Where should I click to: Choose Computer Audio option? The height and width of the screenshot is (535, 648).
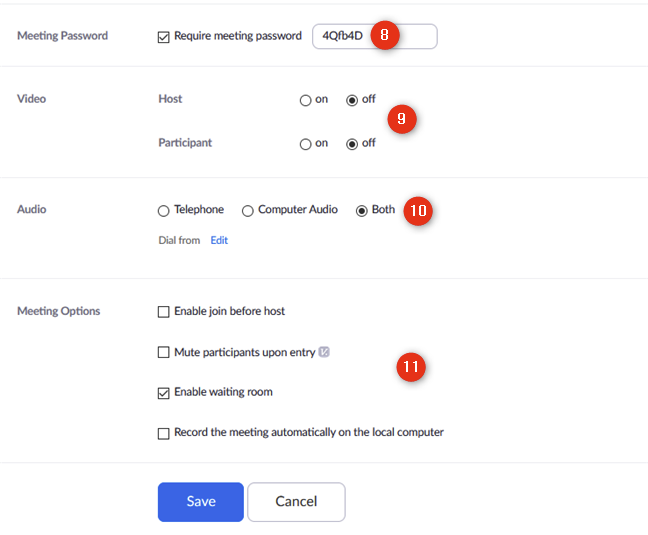tap(248, 211)
